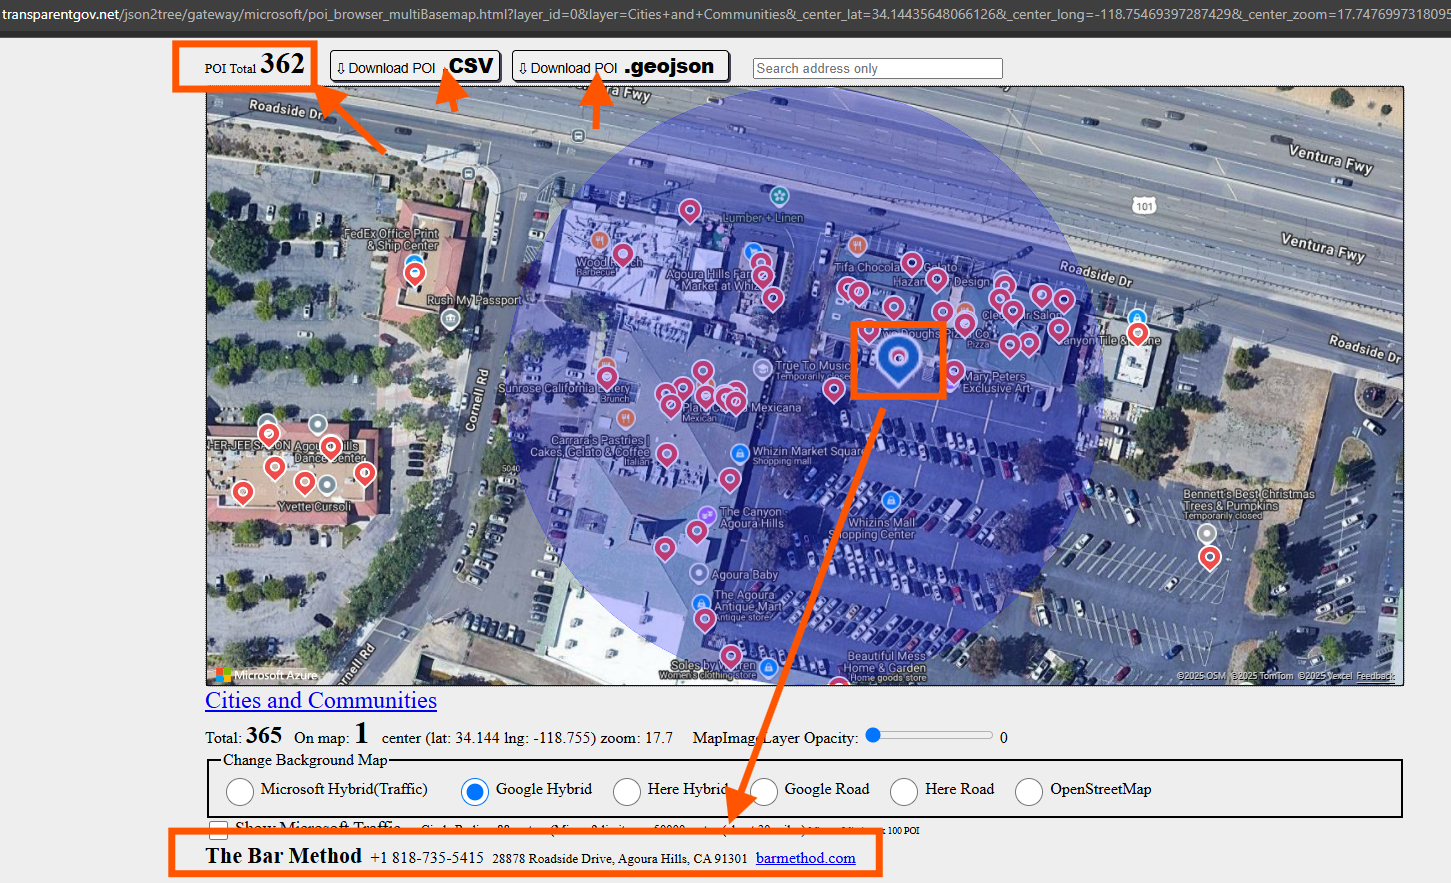Click The Bar Method business name
The width and height of the screenshot is (1451, 883).
pyautogui.click(x=284, y=855)
